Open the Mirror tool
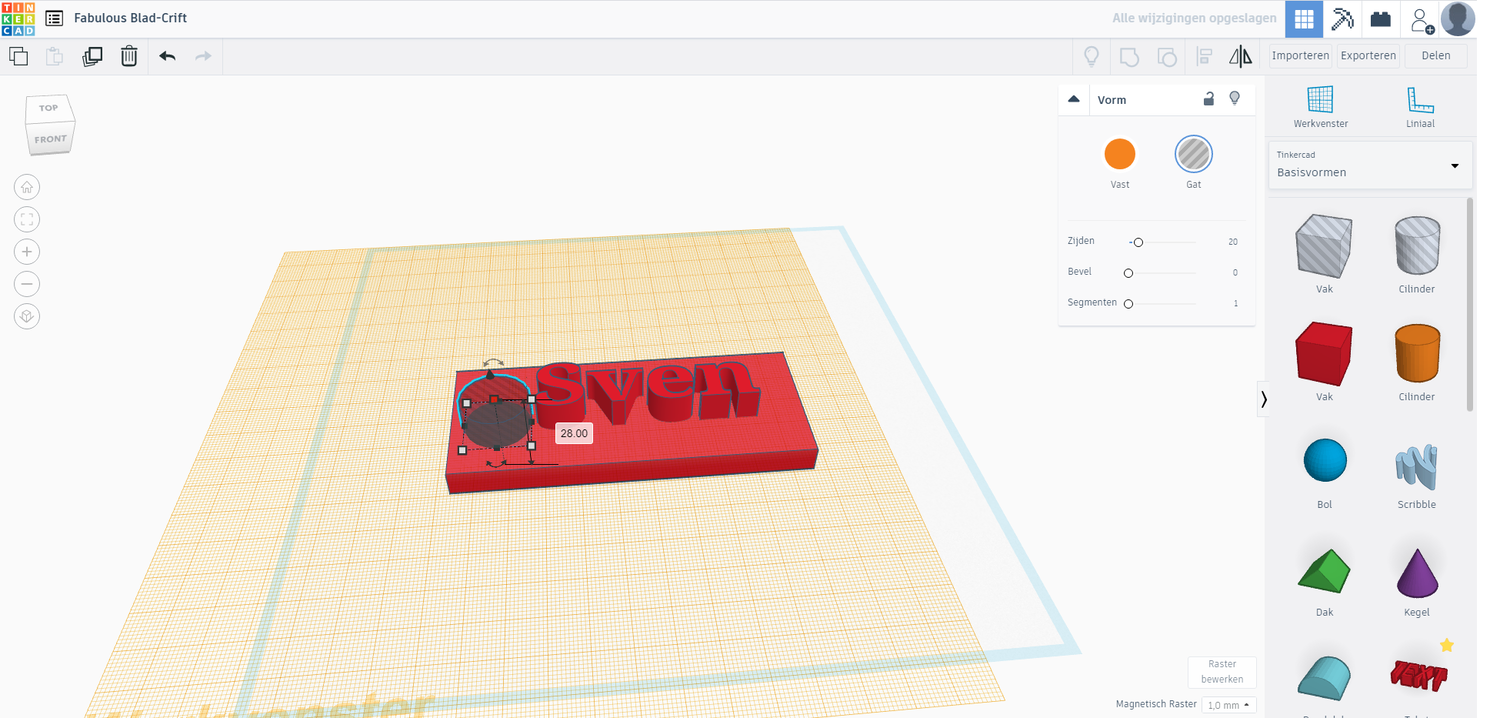Image resolution: width=1500 pixels, height=718 pixels. (1240, 56)
